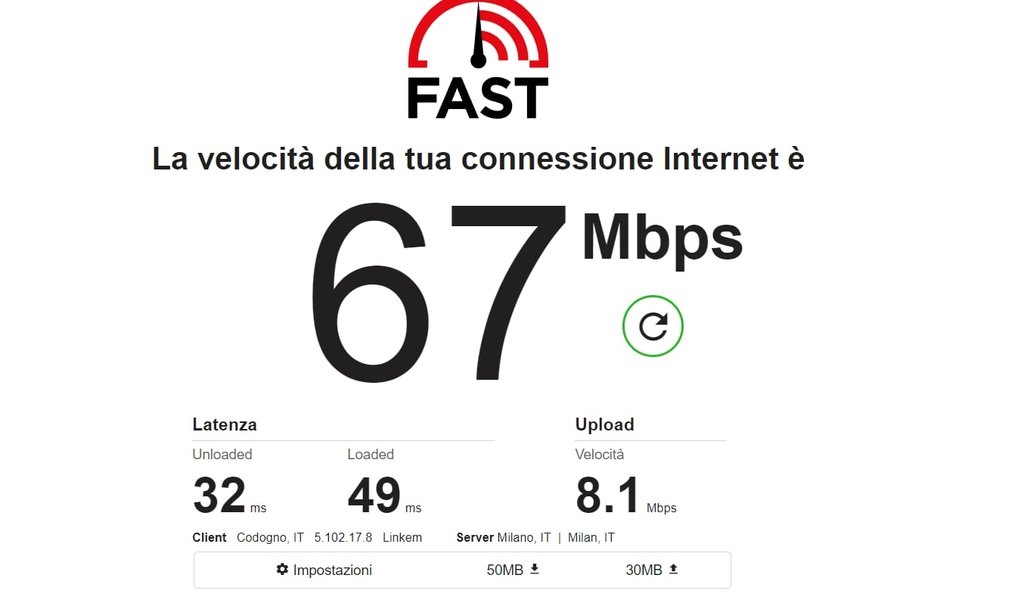Click the download arrow next to 50MB
The image size is (1024, 603).
click(x=534, y=569)
